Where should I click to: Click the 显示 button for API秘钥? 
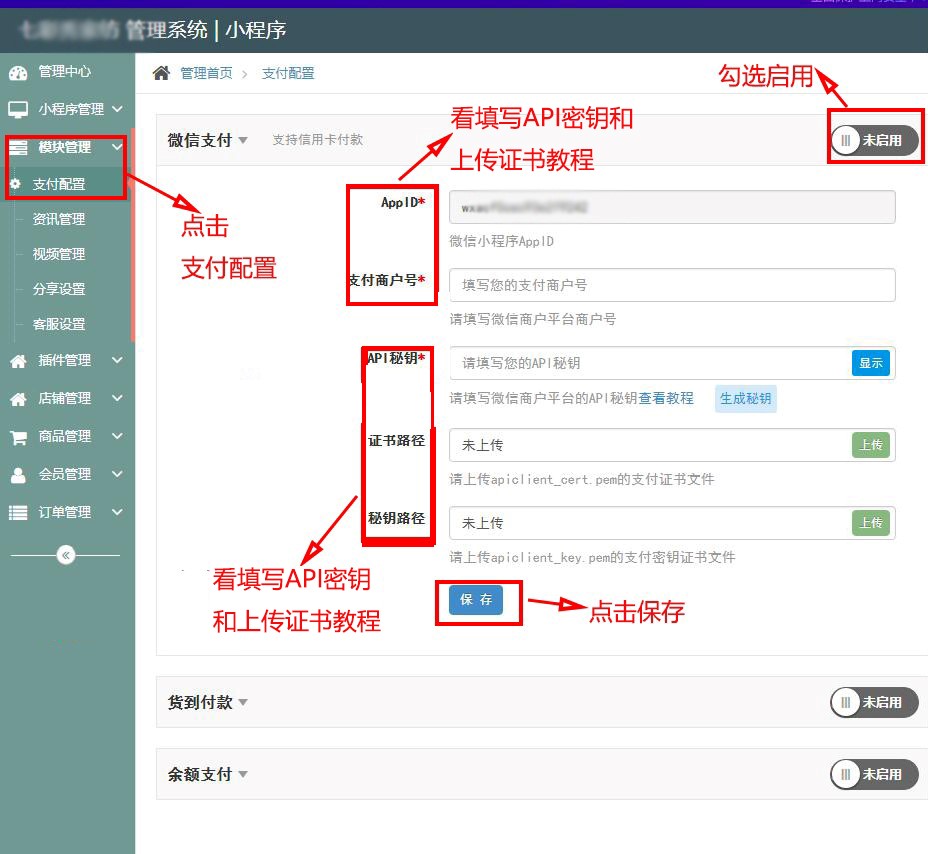pos(871,363)
